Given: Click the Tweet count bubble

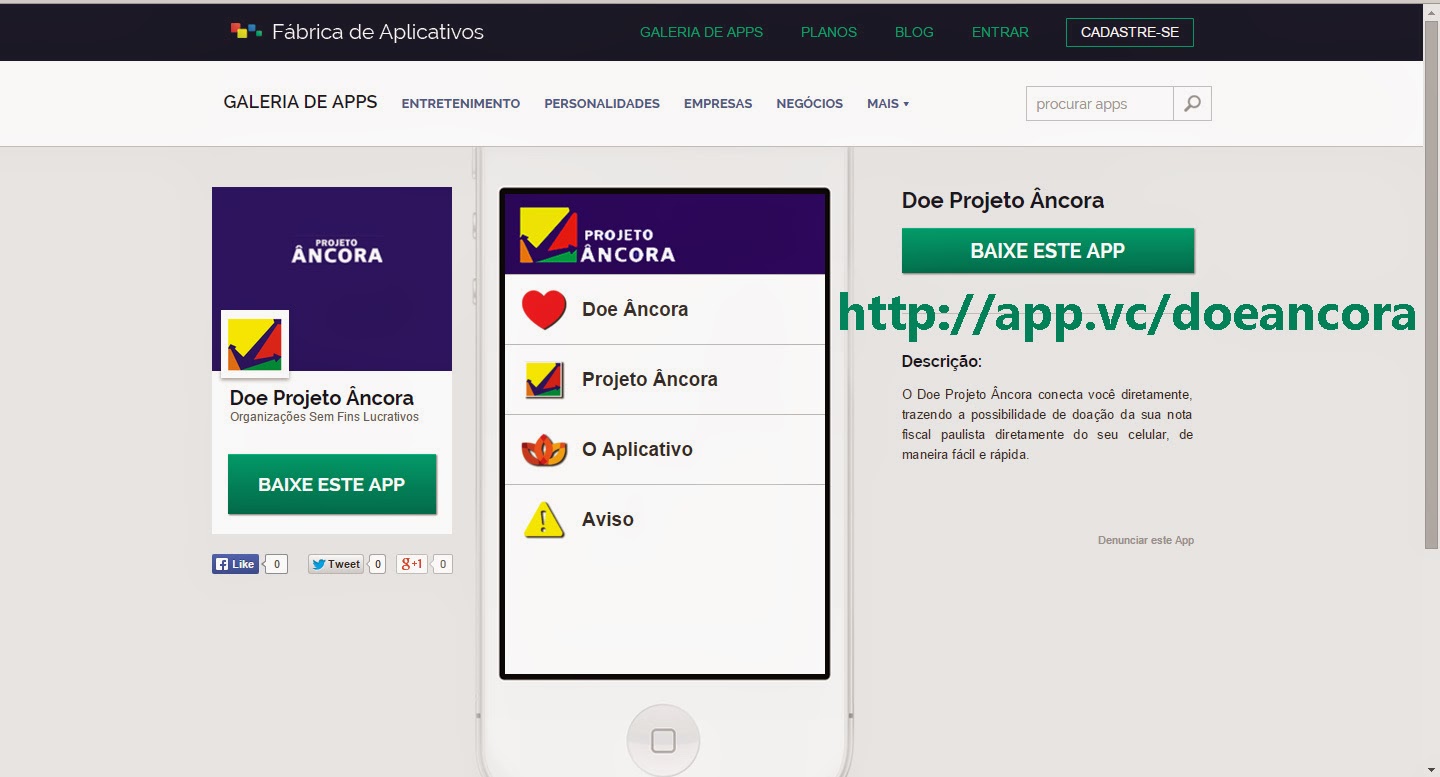Looking at the screenshot, I should (x=377, y=564).
